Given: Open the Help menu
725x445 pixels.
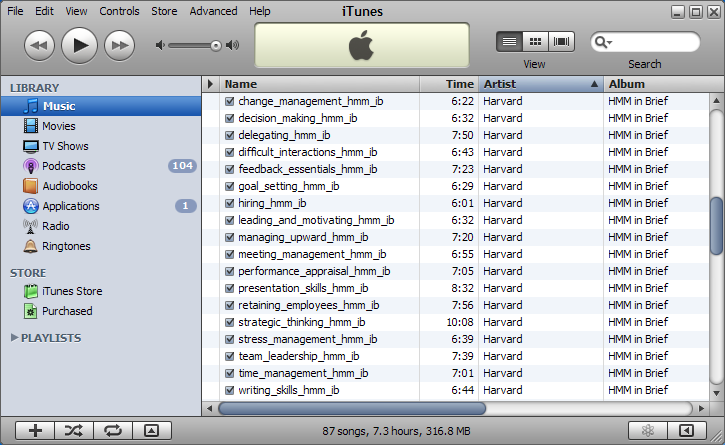Looking at the screenshot, I should pyautogui.click(x=260, y=11).
